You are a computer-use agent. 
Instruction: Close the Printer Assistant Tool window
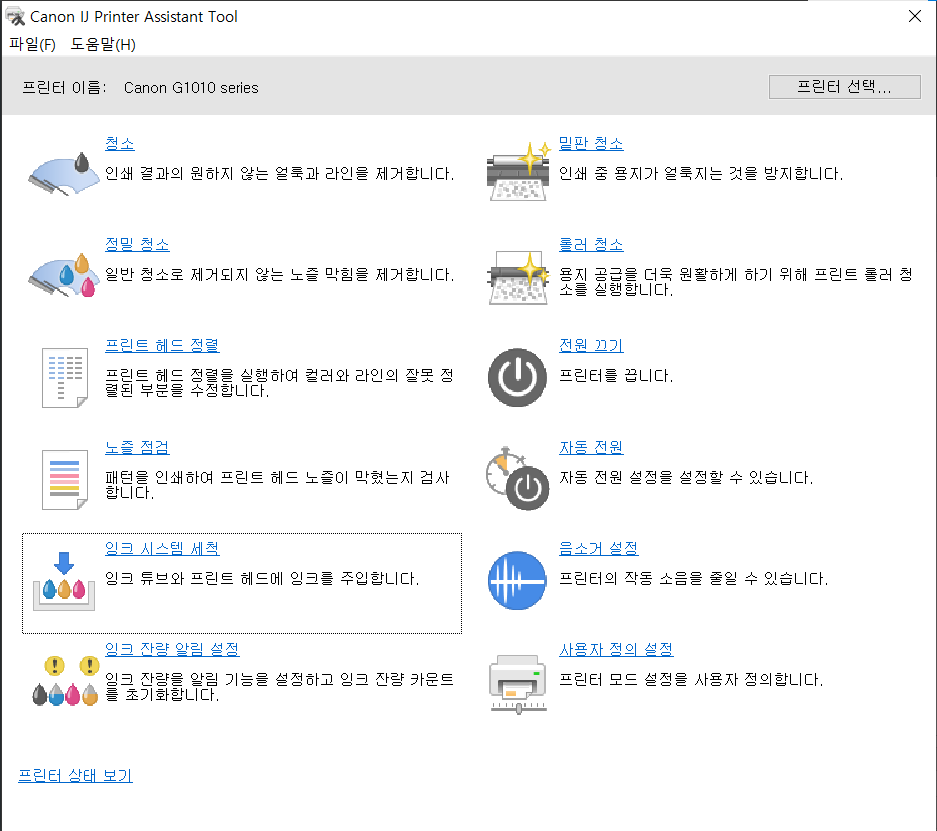point(915,16)
